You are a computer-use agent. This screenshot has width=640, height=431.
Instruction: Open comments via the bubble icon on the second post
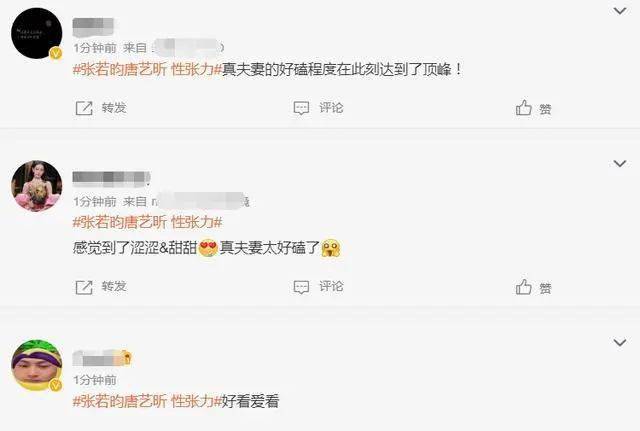301,287
